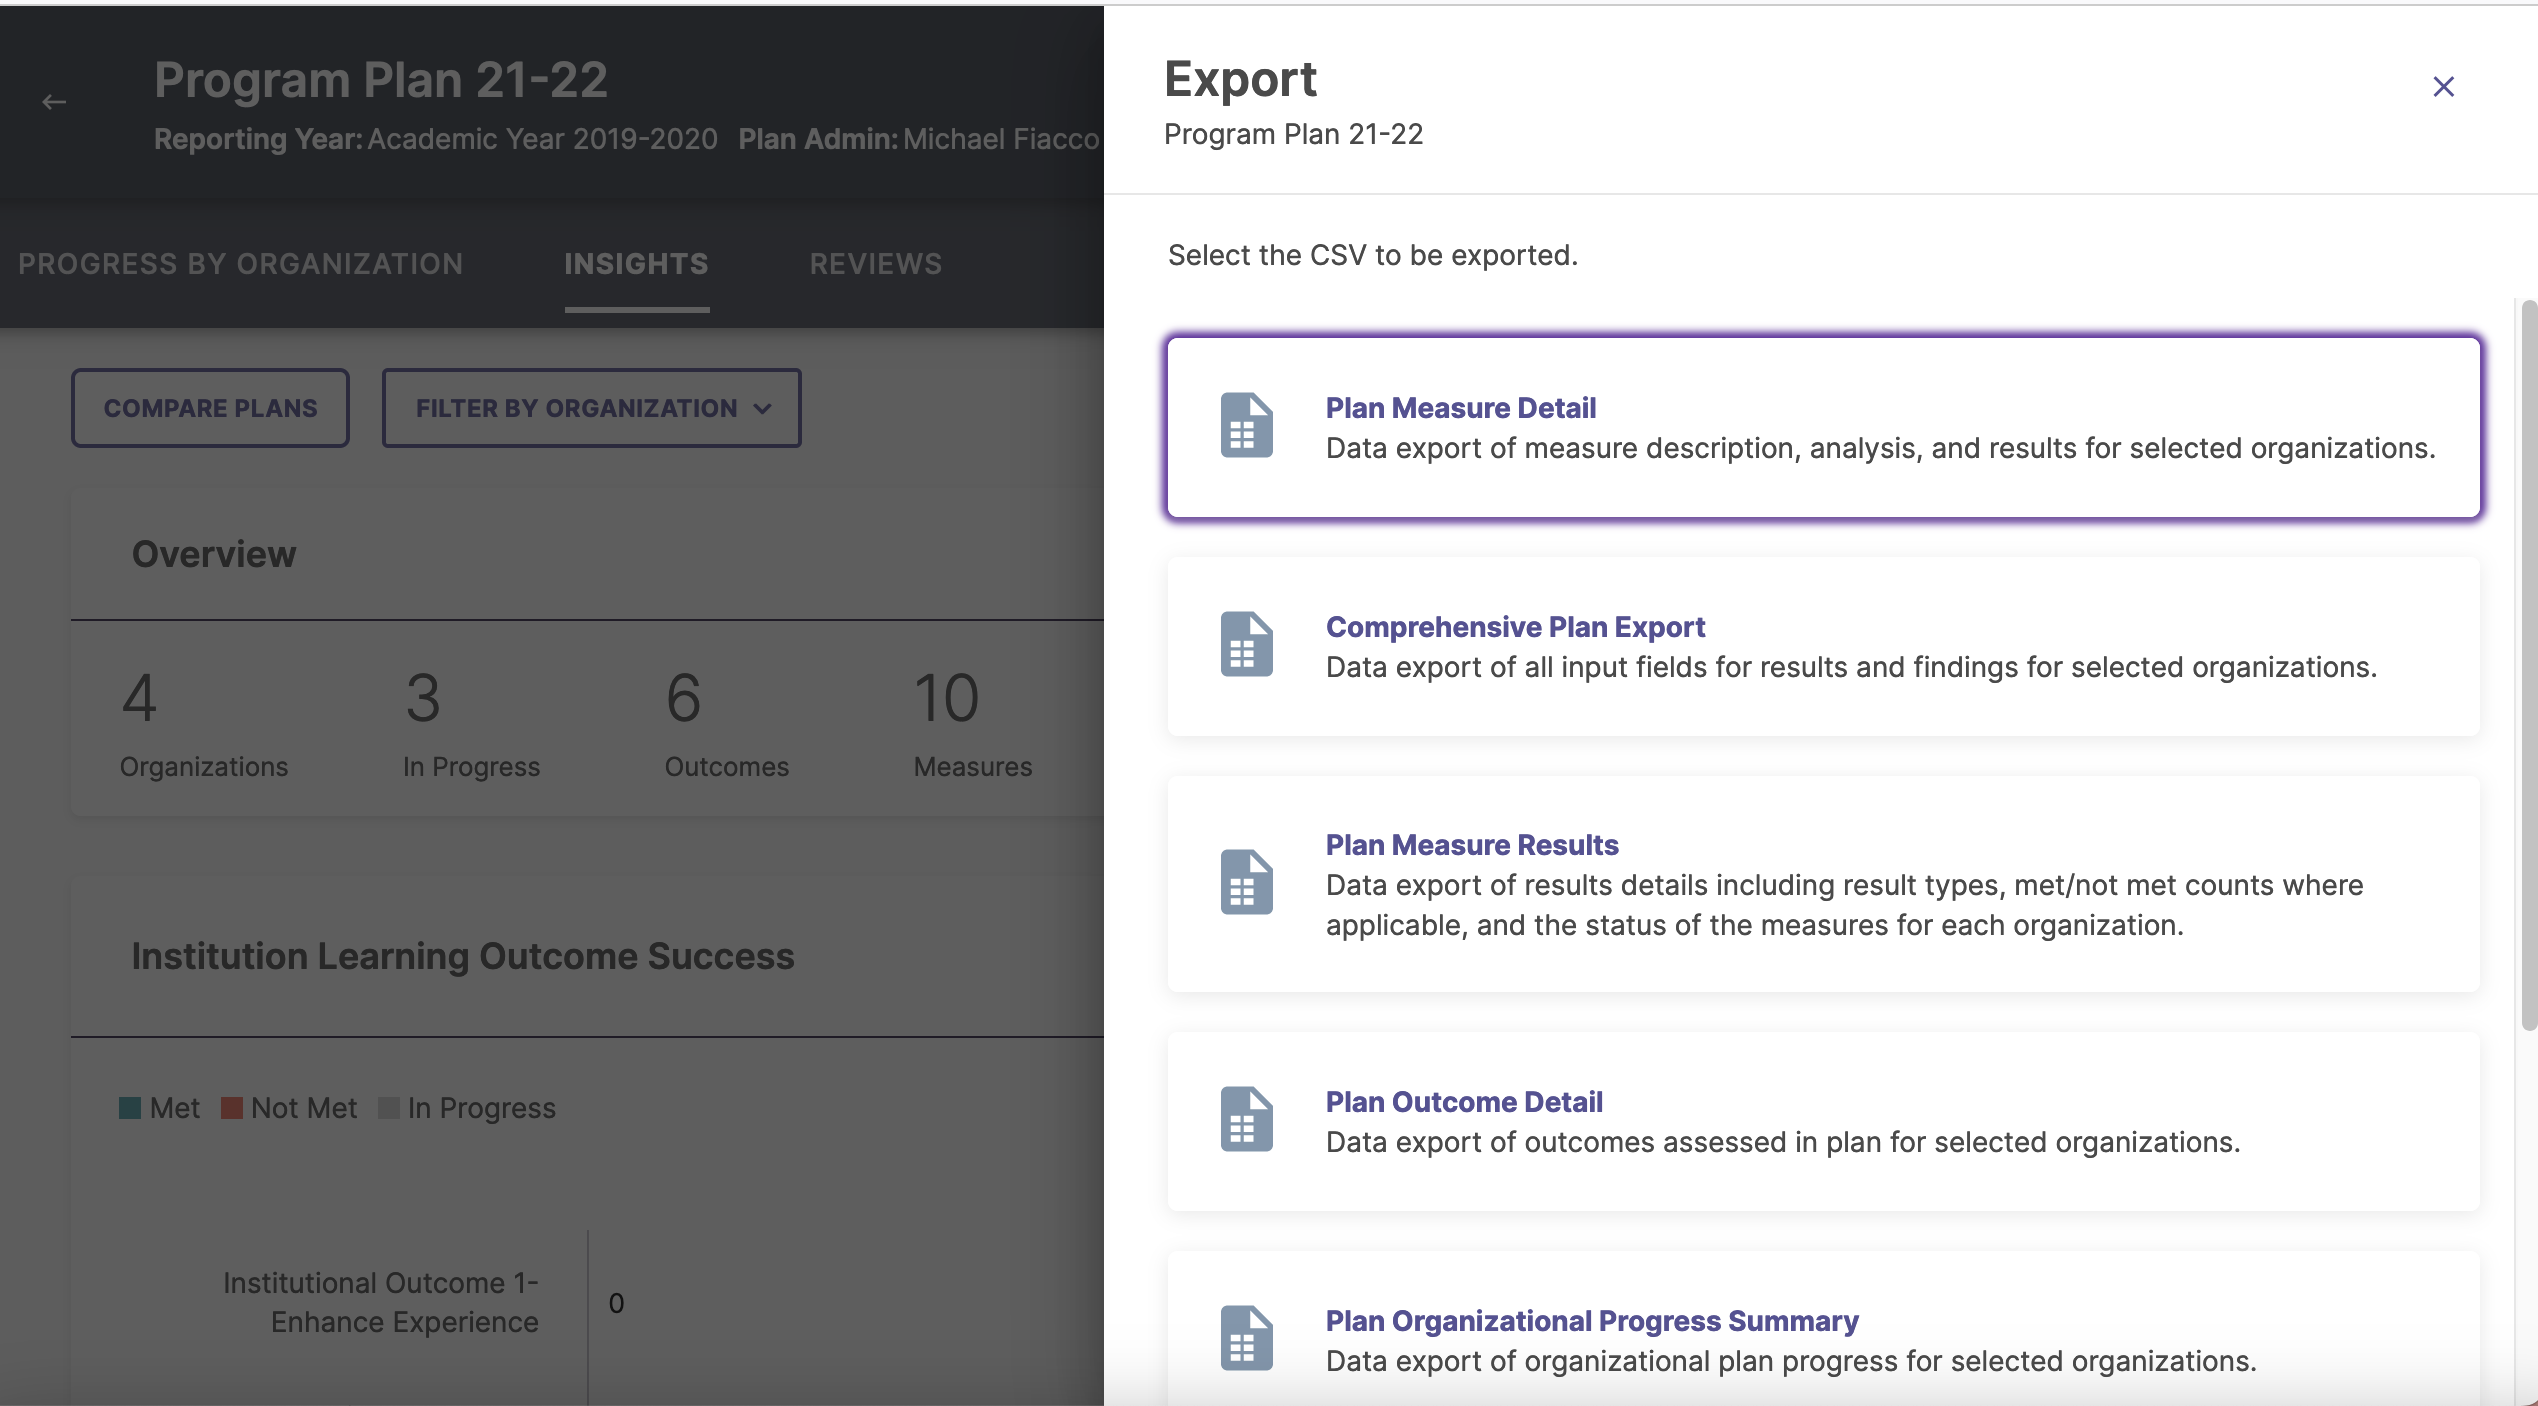This screenshot has height=1406, width=2538.
Task: Pick the Plan Organizational Progress Summary title
Action: pos(1592,1321)
